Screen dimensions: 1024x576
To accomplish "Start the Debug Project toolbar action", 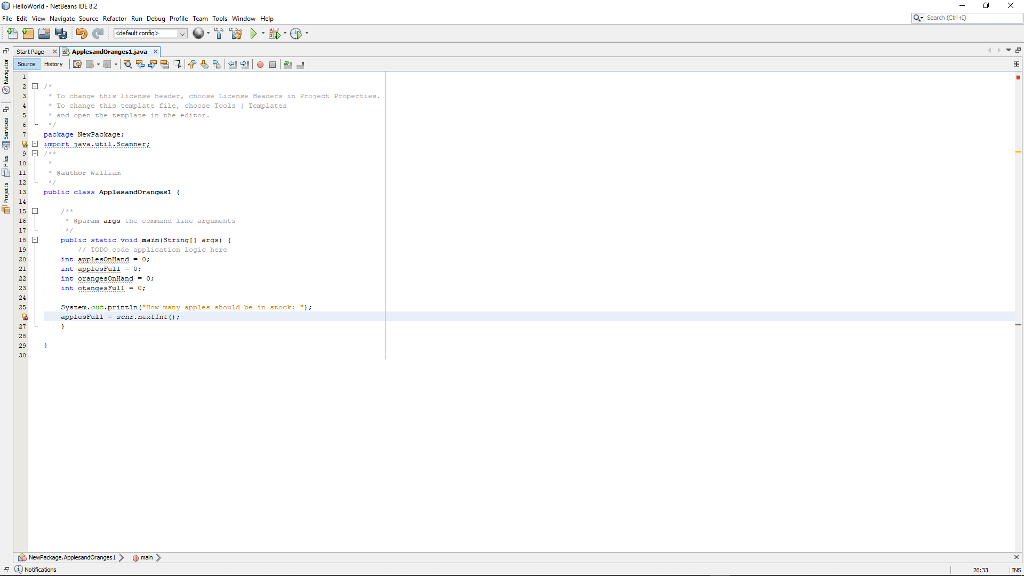I will click(x=276, y=33).
